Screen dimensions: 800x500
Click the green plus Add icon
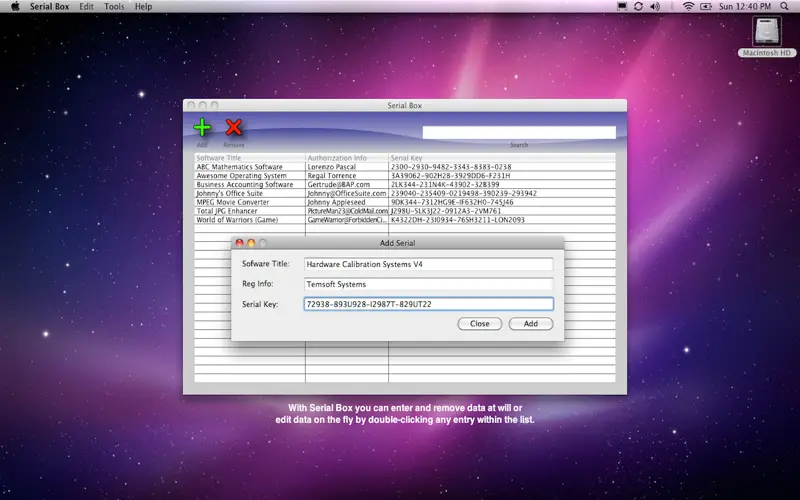(203, 128)
